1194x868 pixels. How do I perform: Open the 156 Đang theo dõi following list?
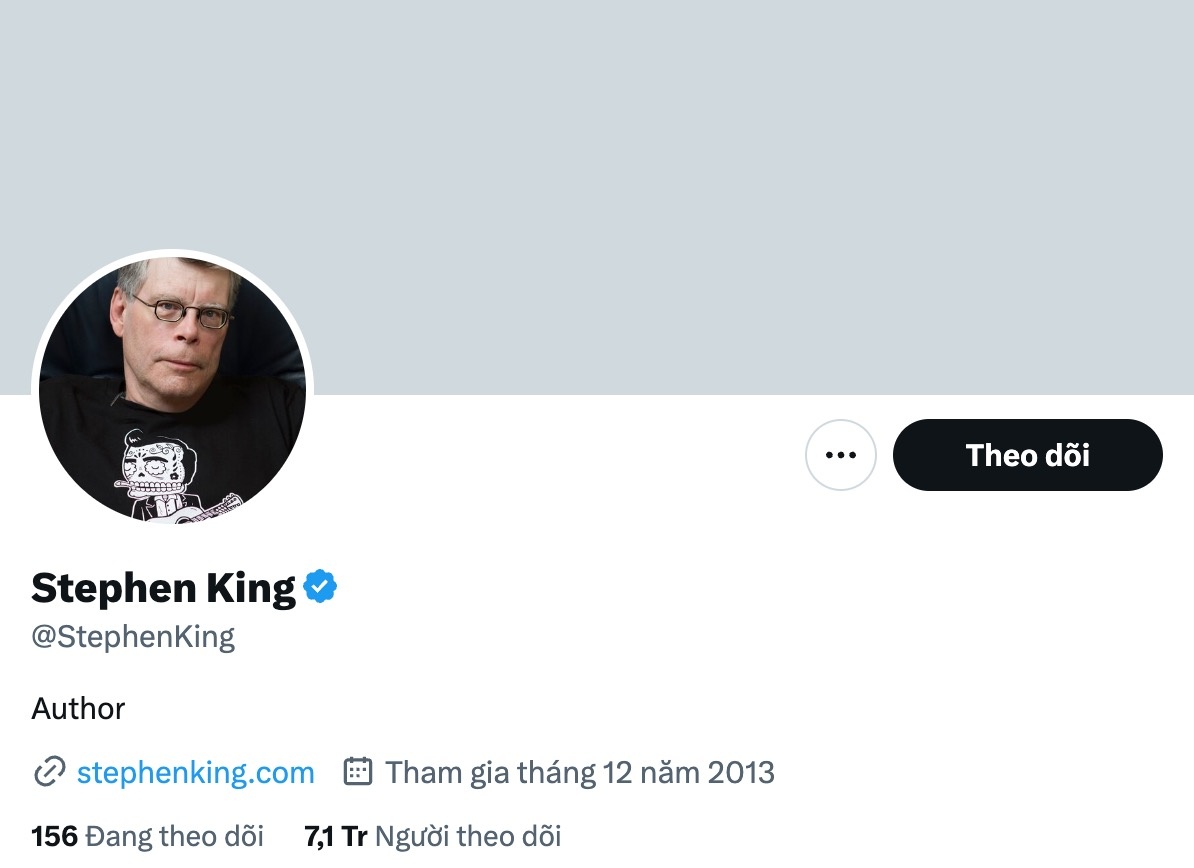tap(146, 836)
